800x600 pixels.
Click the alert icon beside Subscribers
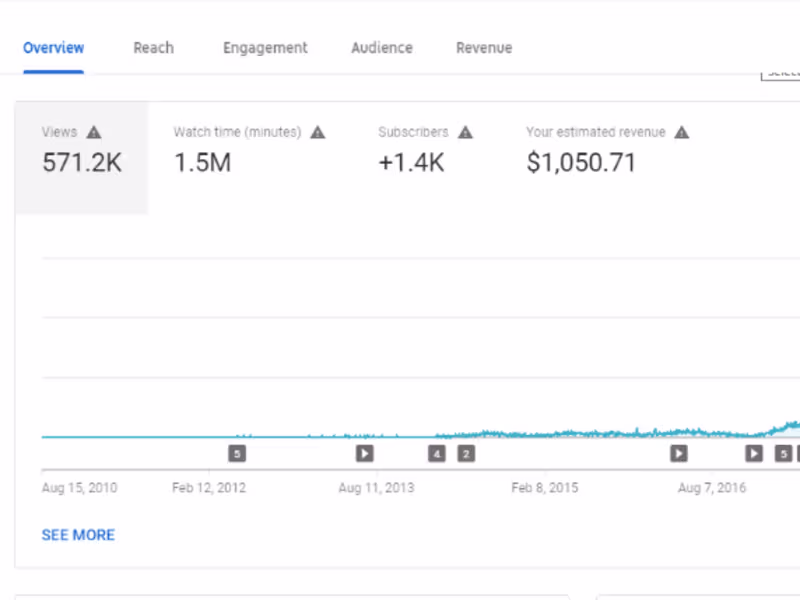click(465, 132)
